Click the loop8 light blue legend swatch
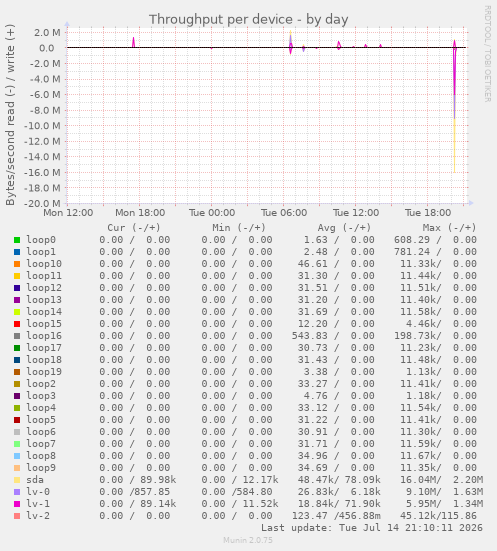This screenshot has width=497, height=551. click(17, 456)
